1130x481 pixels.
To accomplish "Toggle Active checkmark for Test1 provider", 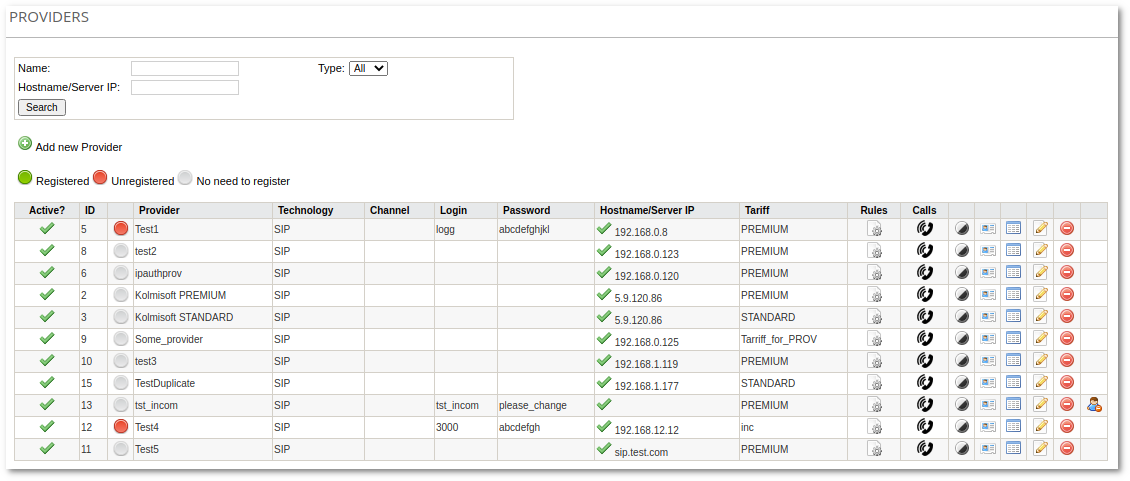I will (46, 229).
